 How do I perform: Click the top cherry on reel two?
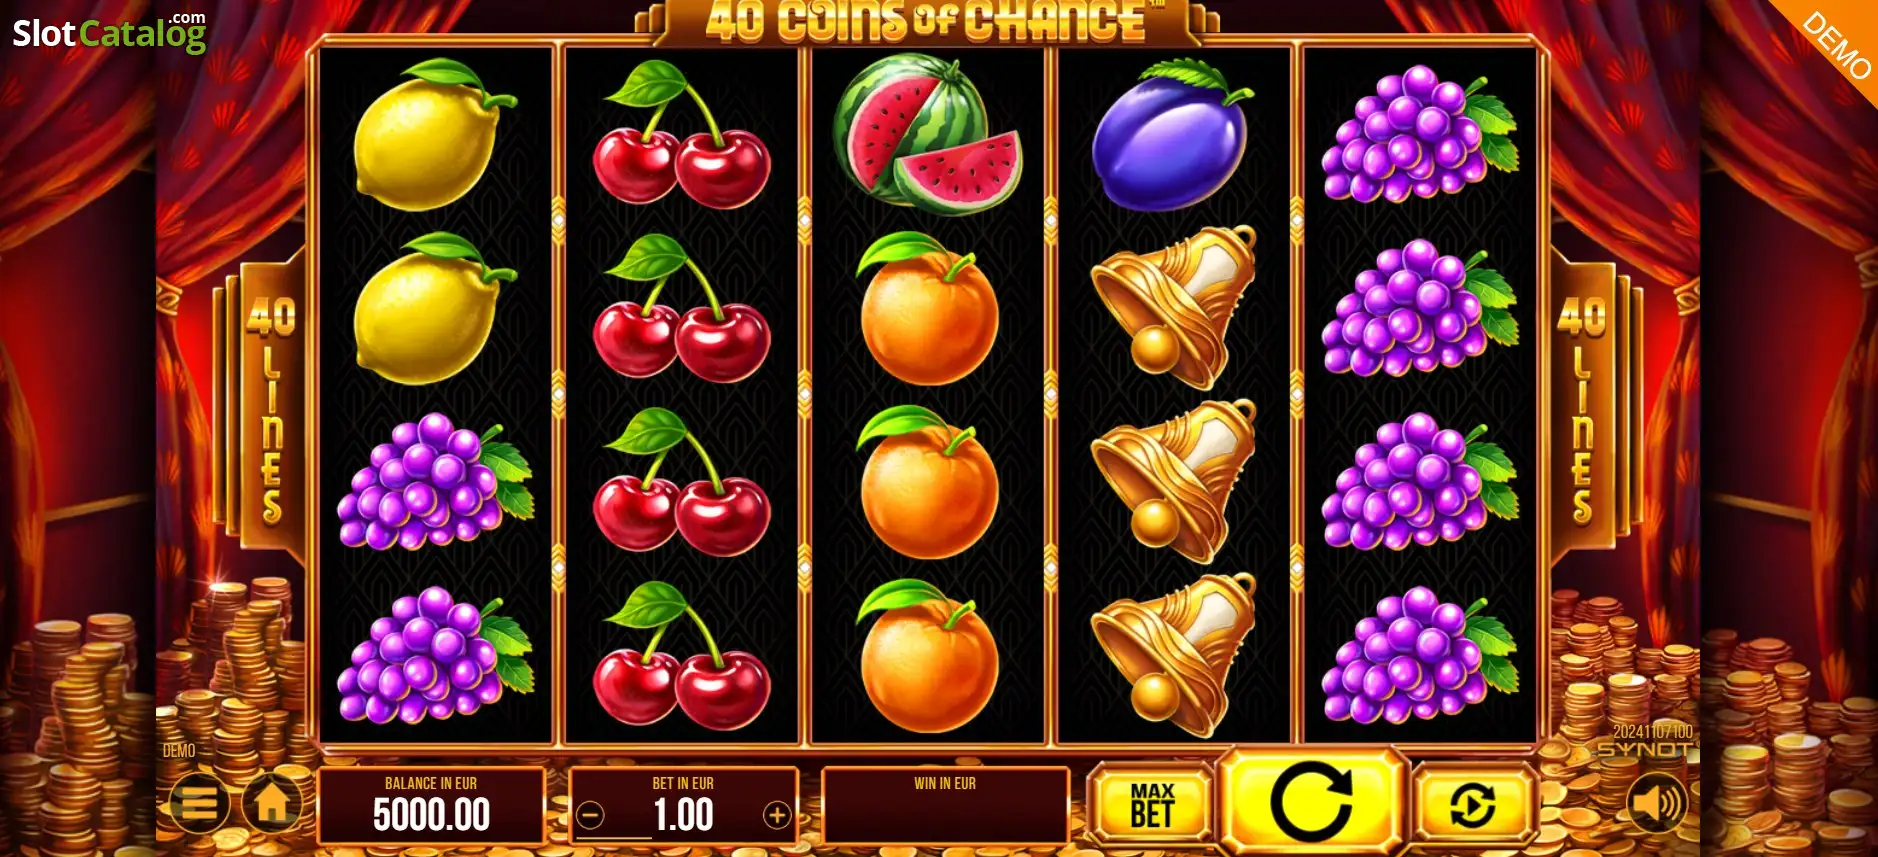coord(682,133)
